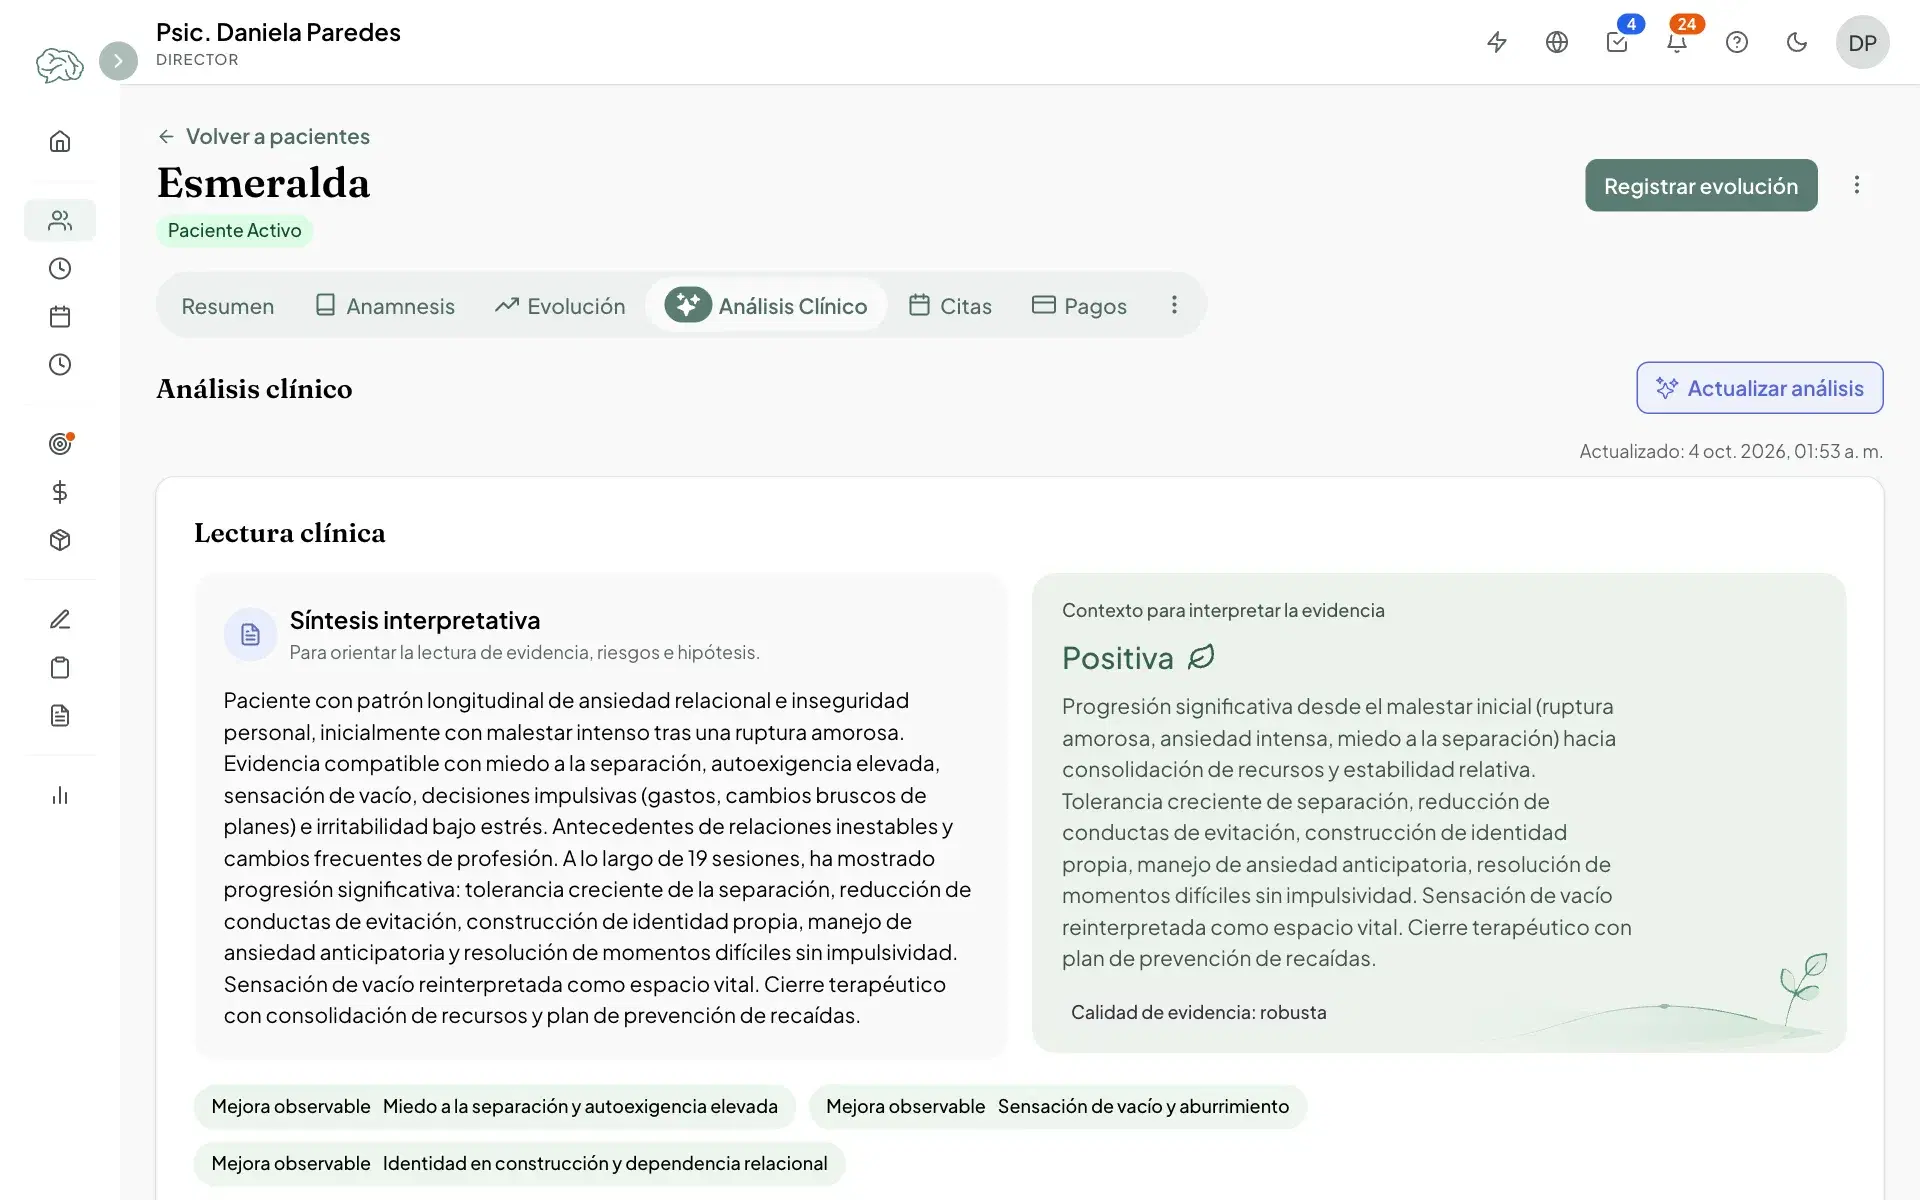Switch to the Resumen tab
Image resolution: width=1920 pixels, height=1200 pixels.
point(227,306)
